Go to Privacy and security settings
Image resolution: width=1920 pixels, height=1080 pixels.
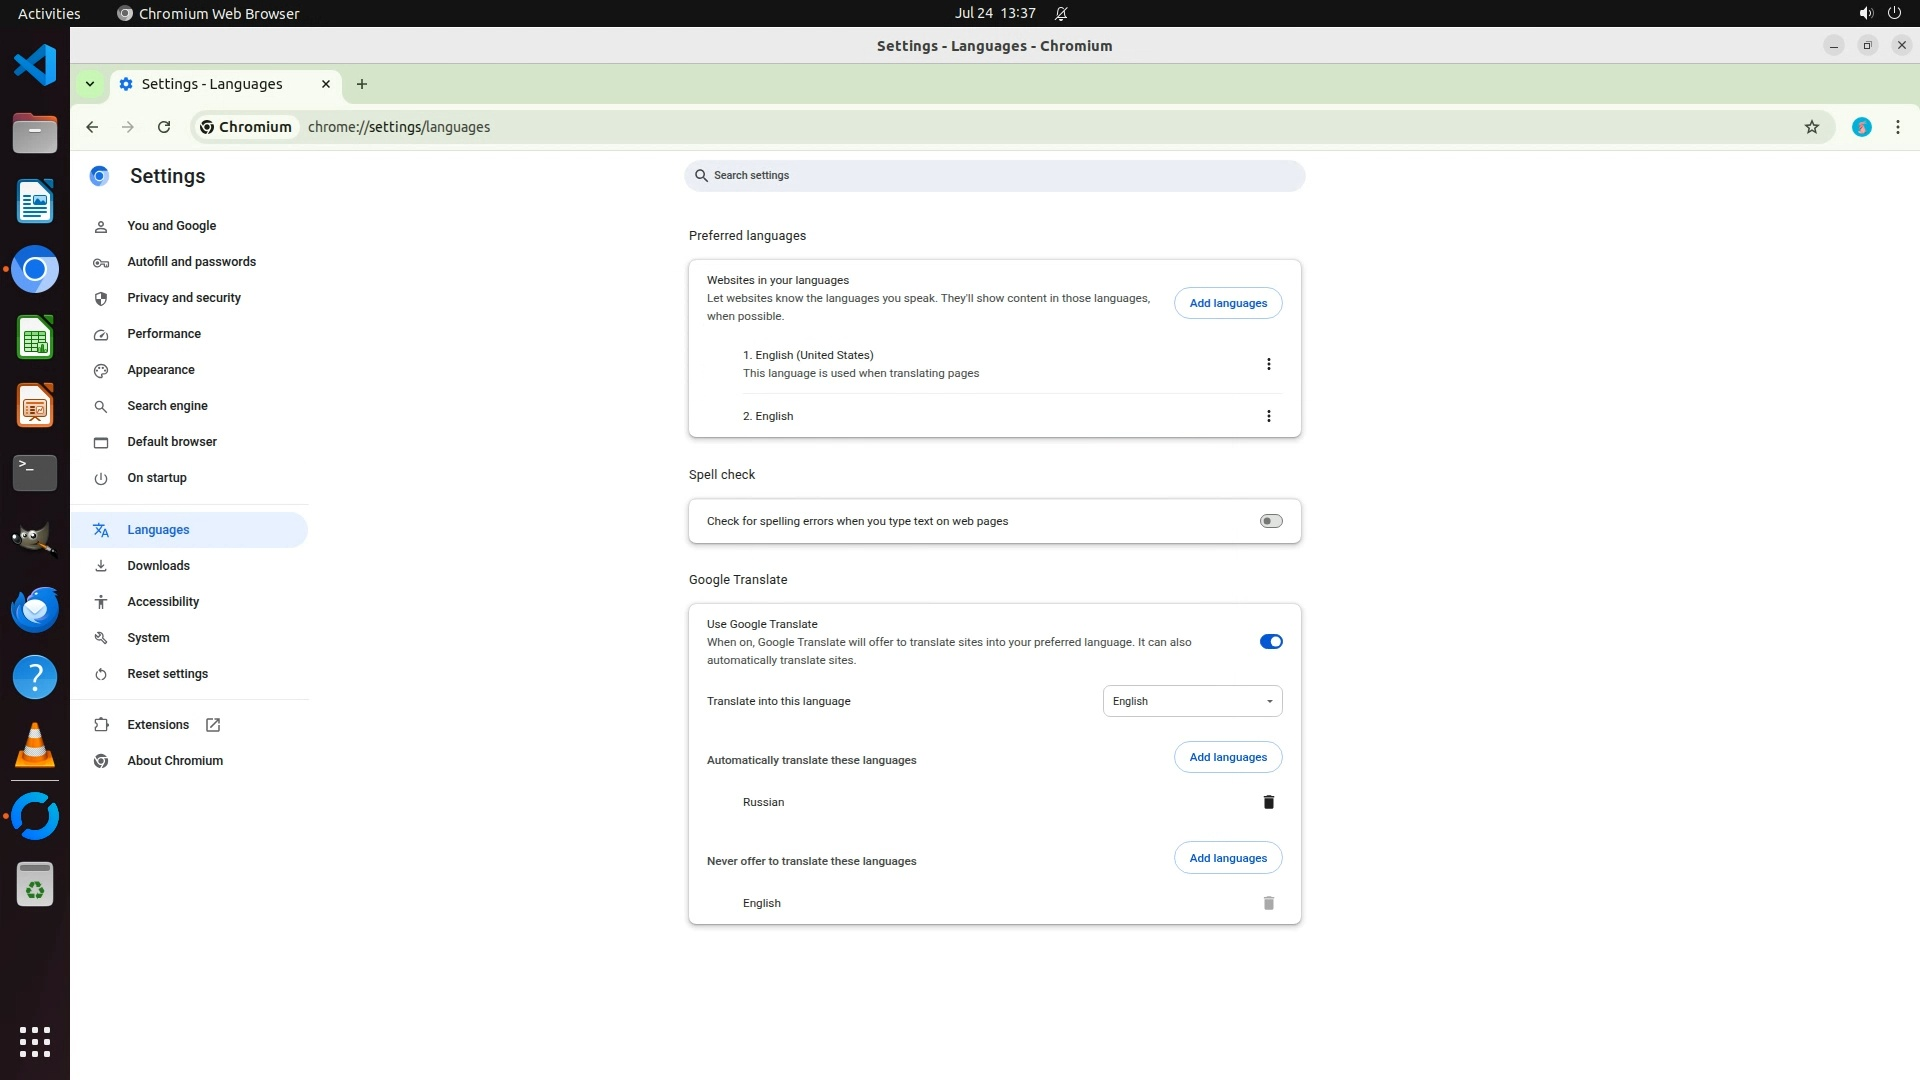(184, 298)
